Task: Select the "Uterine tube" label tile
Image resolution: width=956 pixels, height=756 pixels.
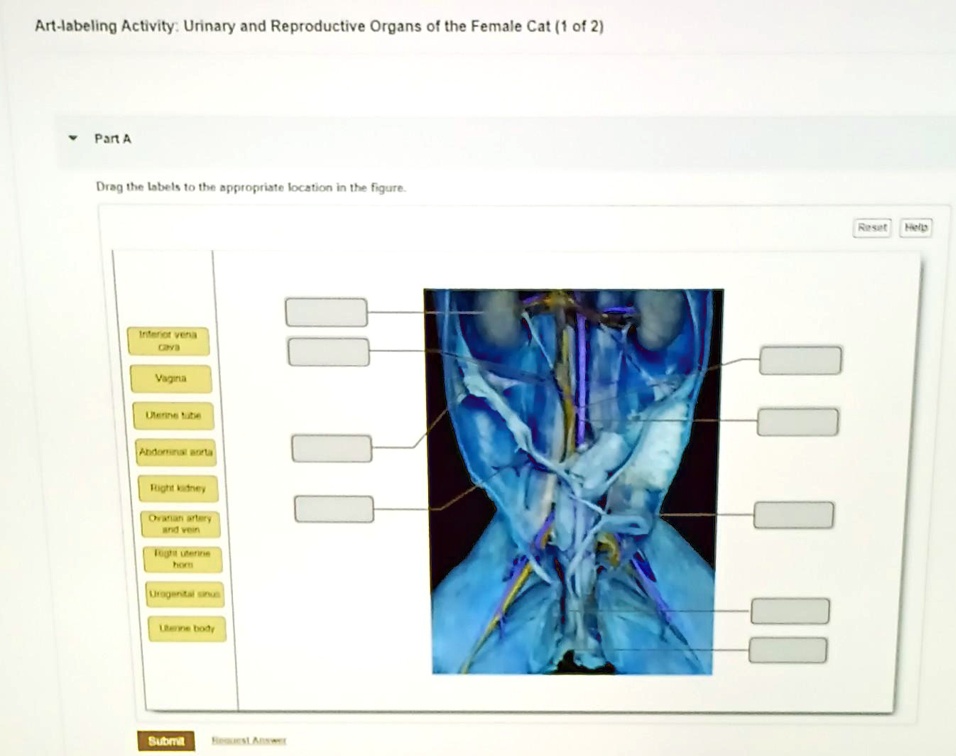Action: coord(172,415)
